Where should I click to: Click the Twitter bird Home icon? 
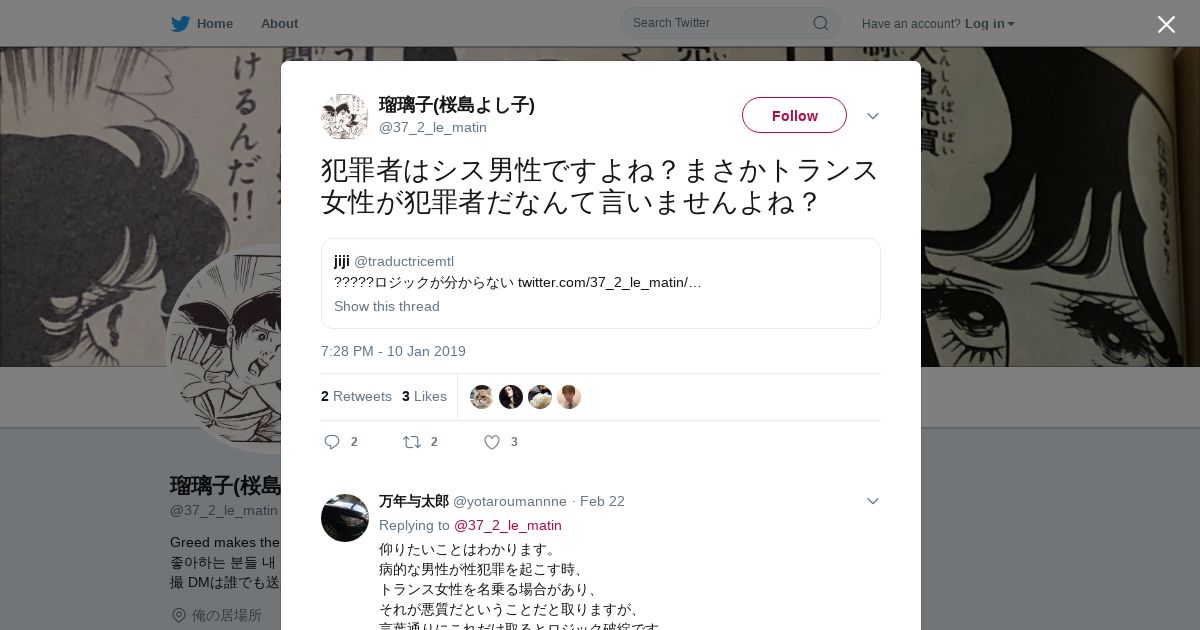pos(180,23)
